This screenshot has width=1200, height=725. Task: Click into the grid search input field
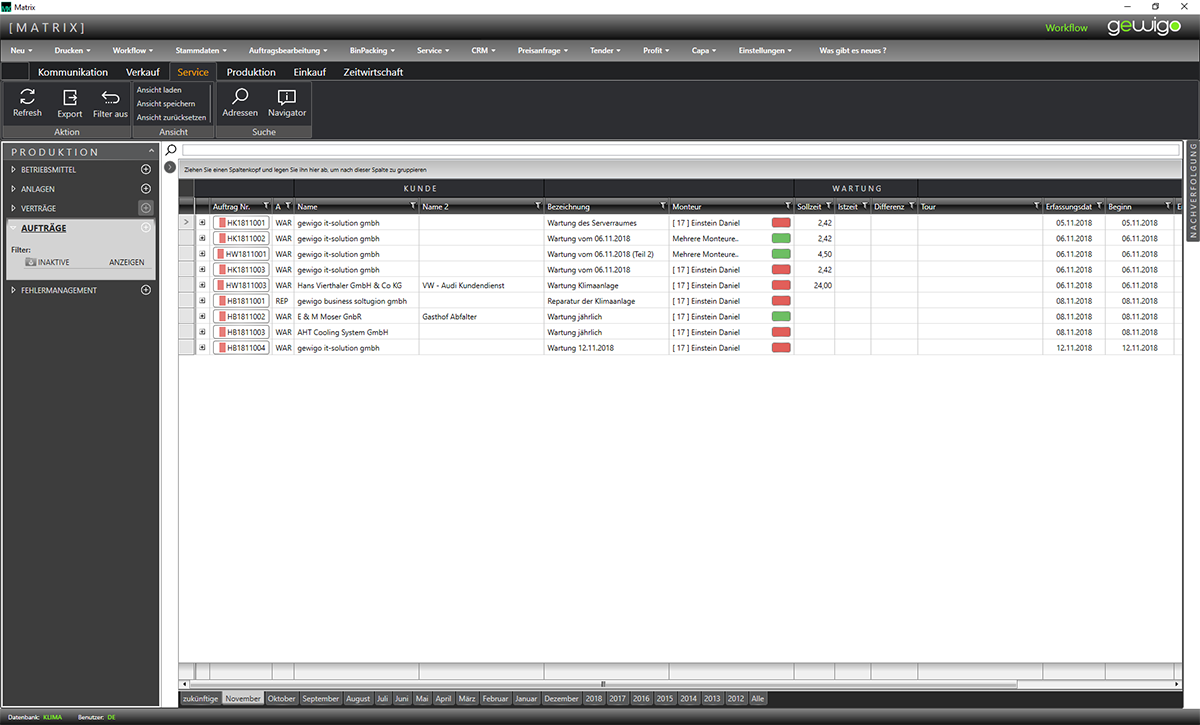tap(680, 150)
